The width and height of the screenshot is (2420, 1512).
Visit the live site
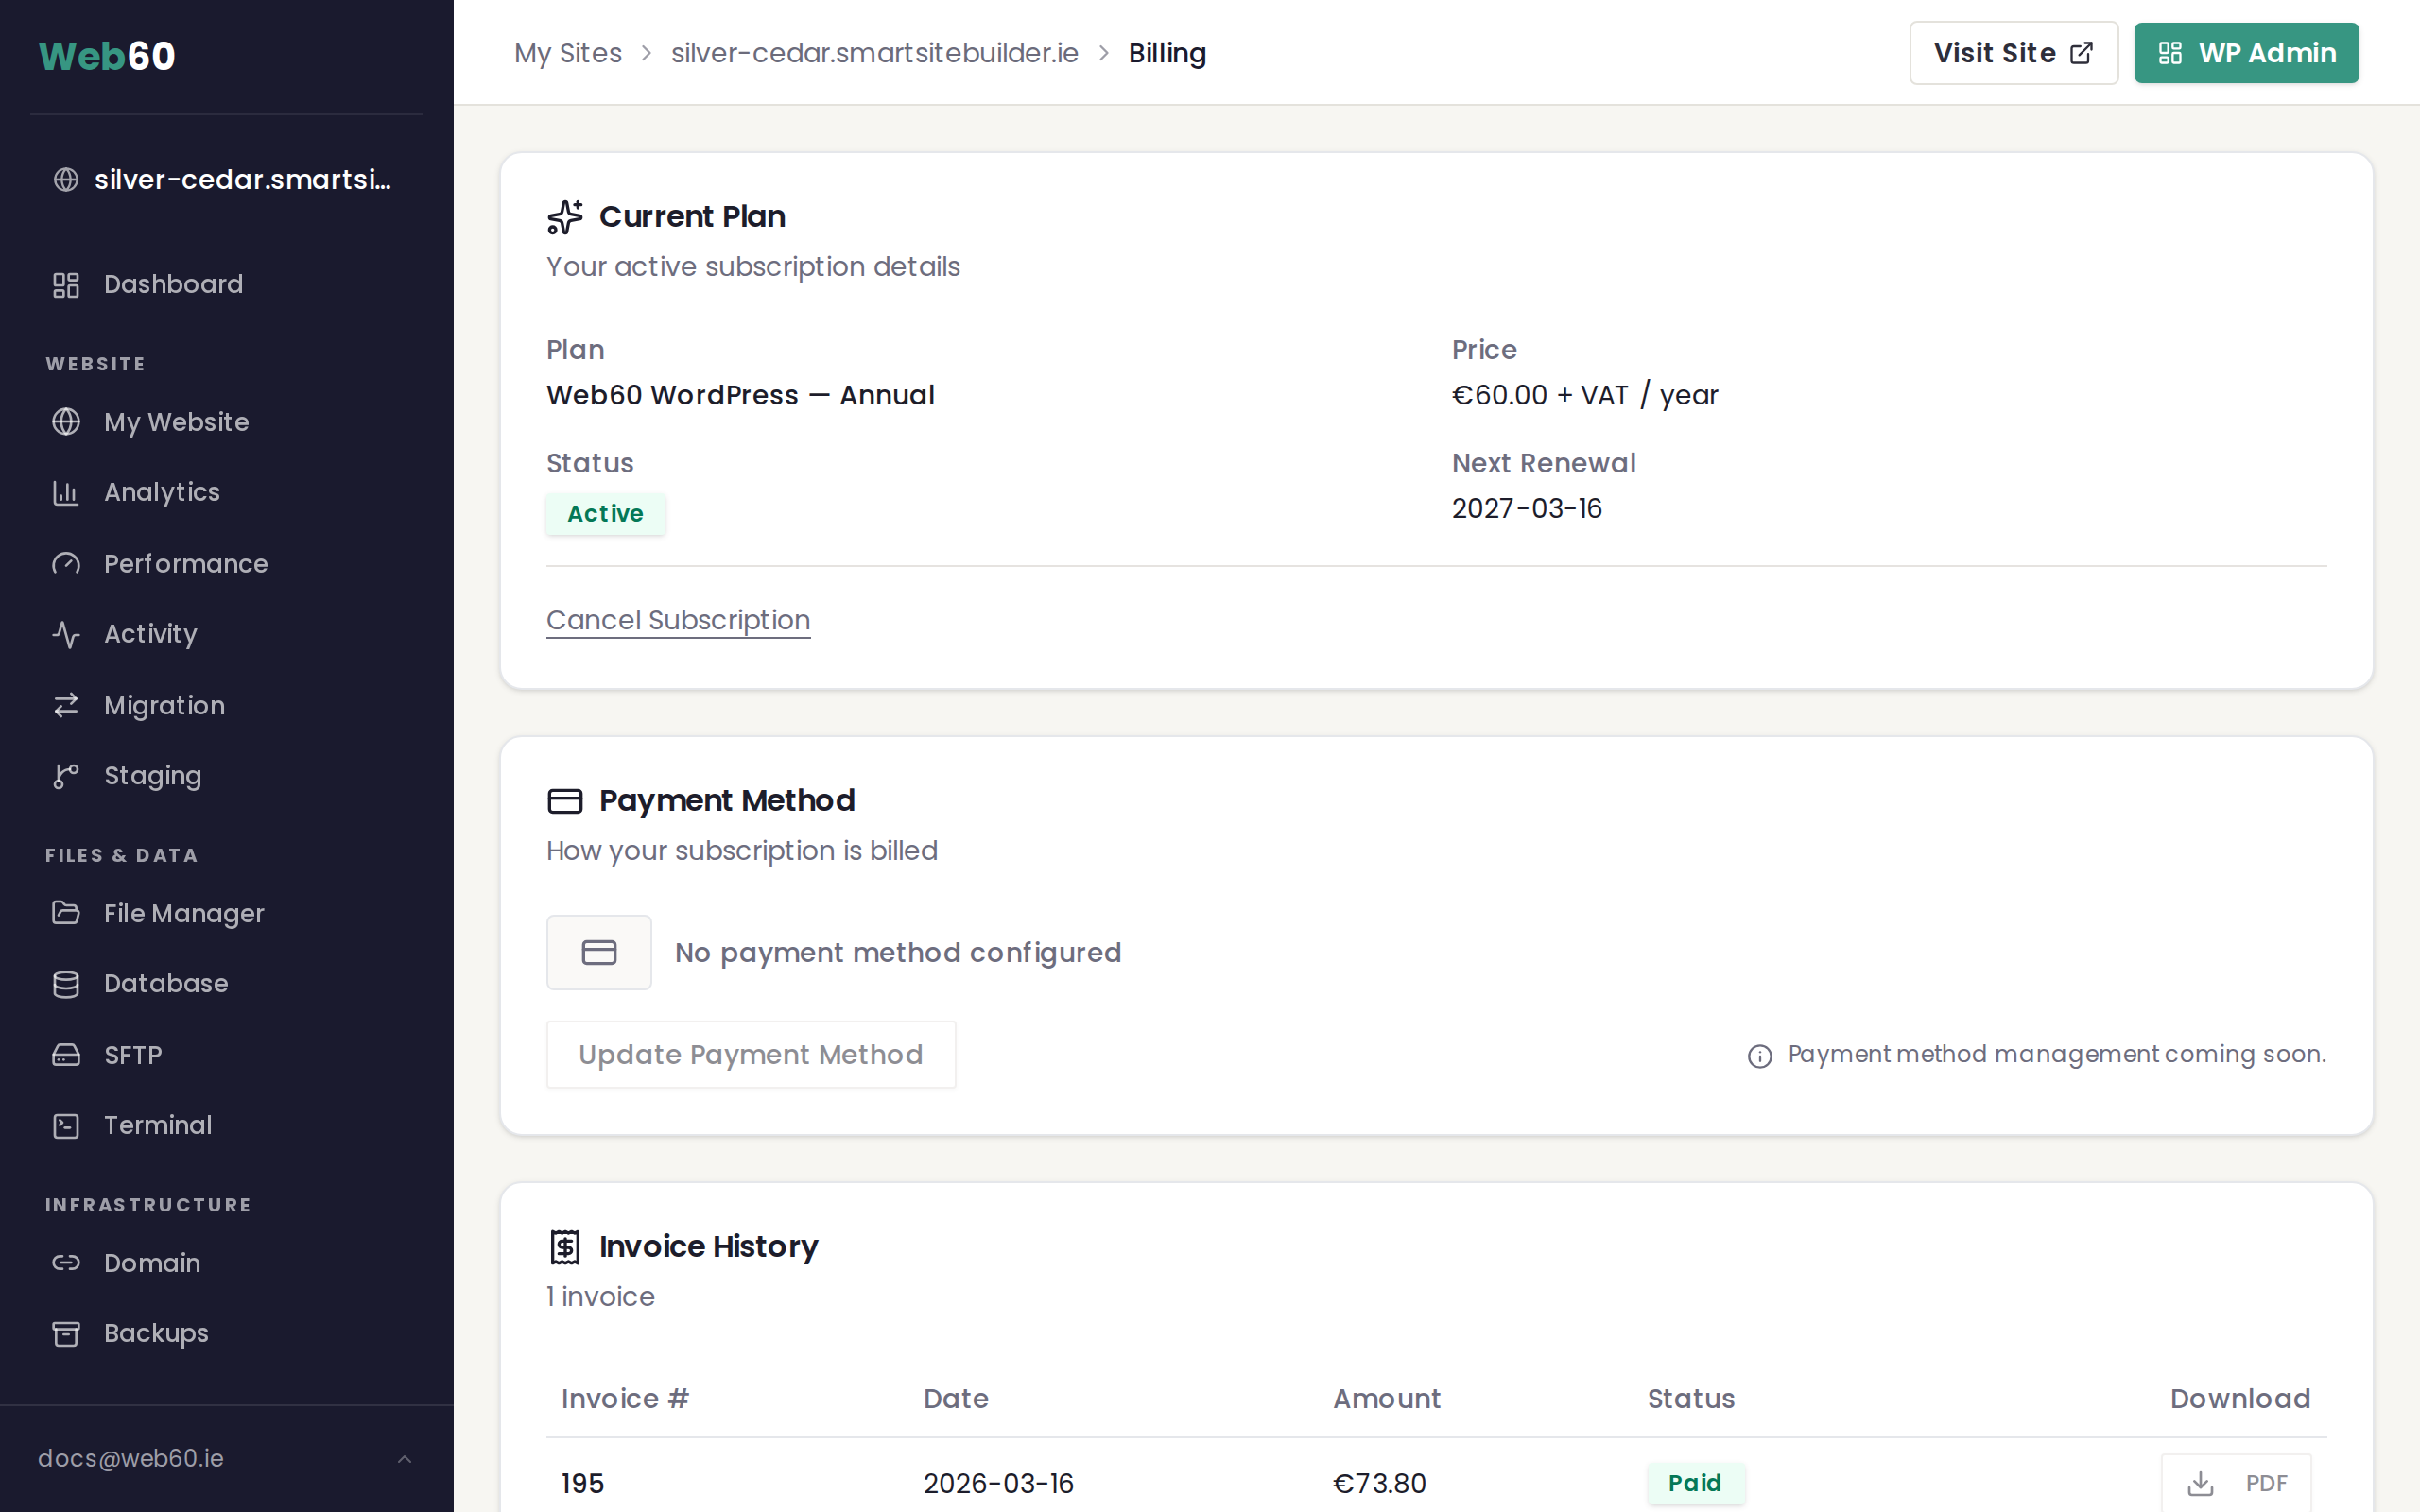click(2012, 52)
